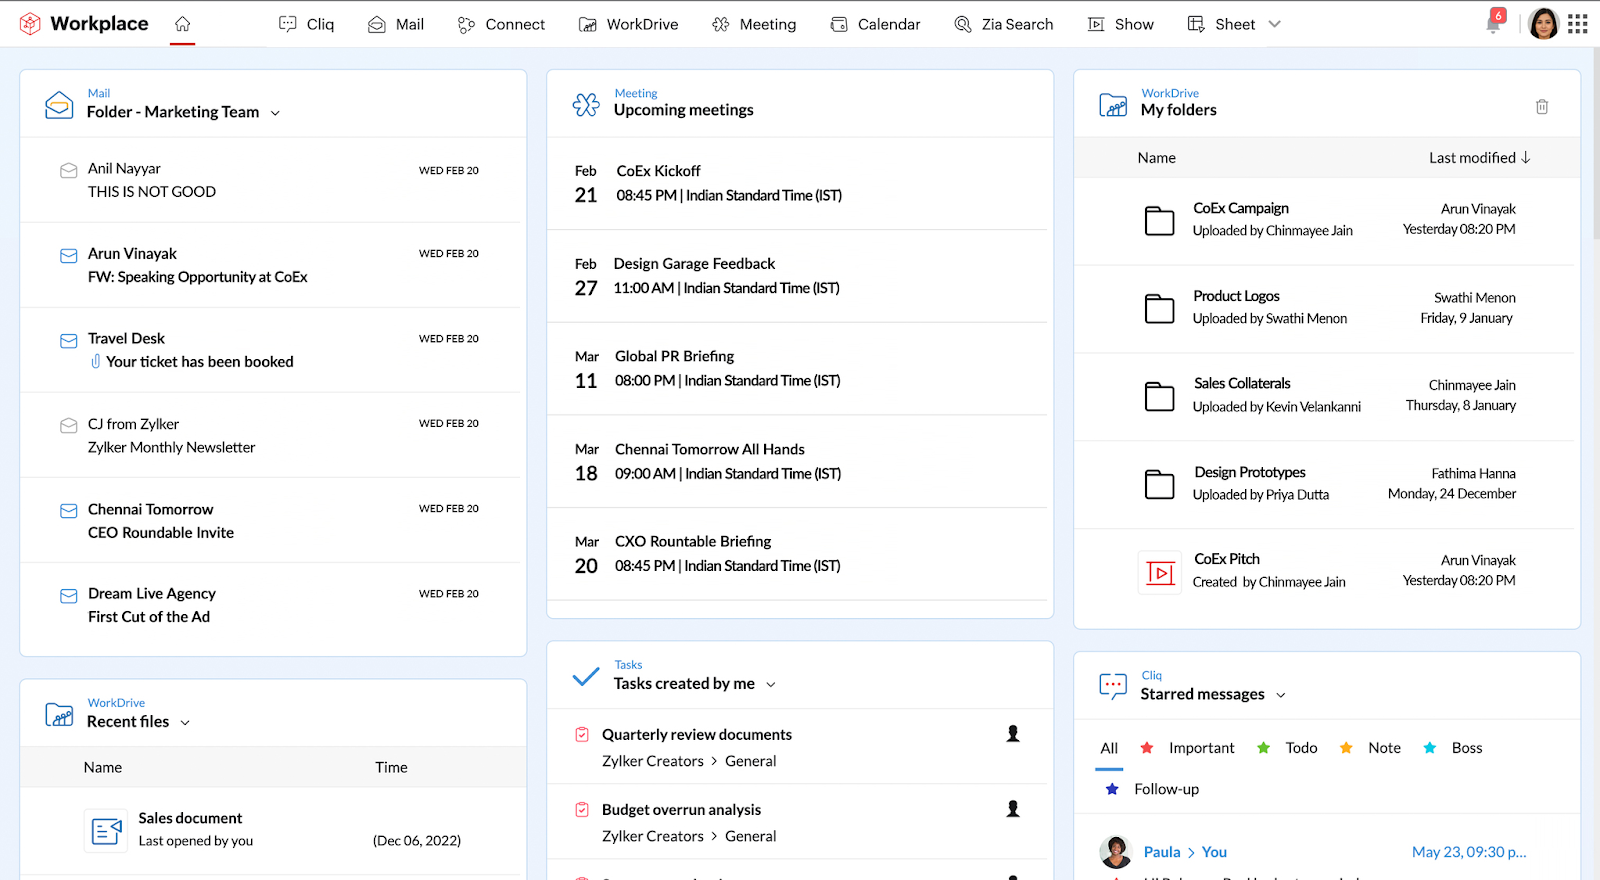Open Design Garage Feedback meeting

(x=797, y=276)
